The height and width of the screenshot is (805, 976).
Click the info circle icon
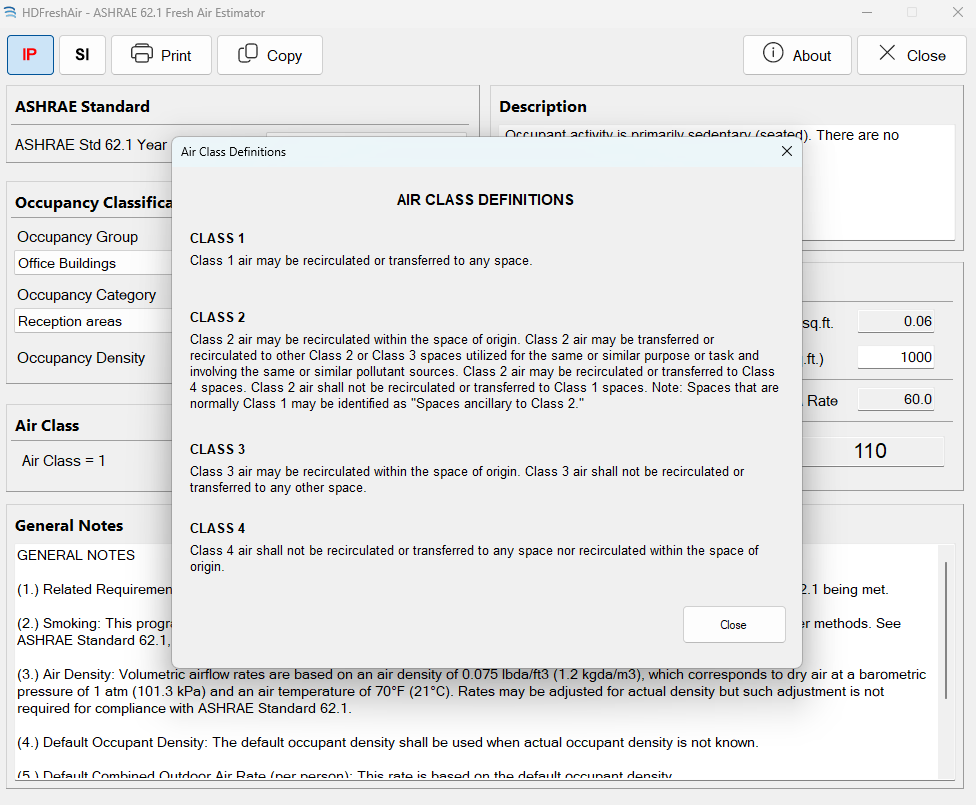point(773,53)
